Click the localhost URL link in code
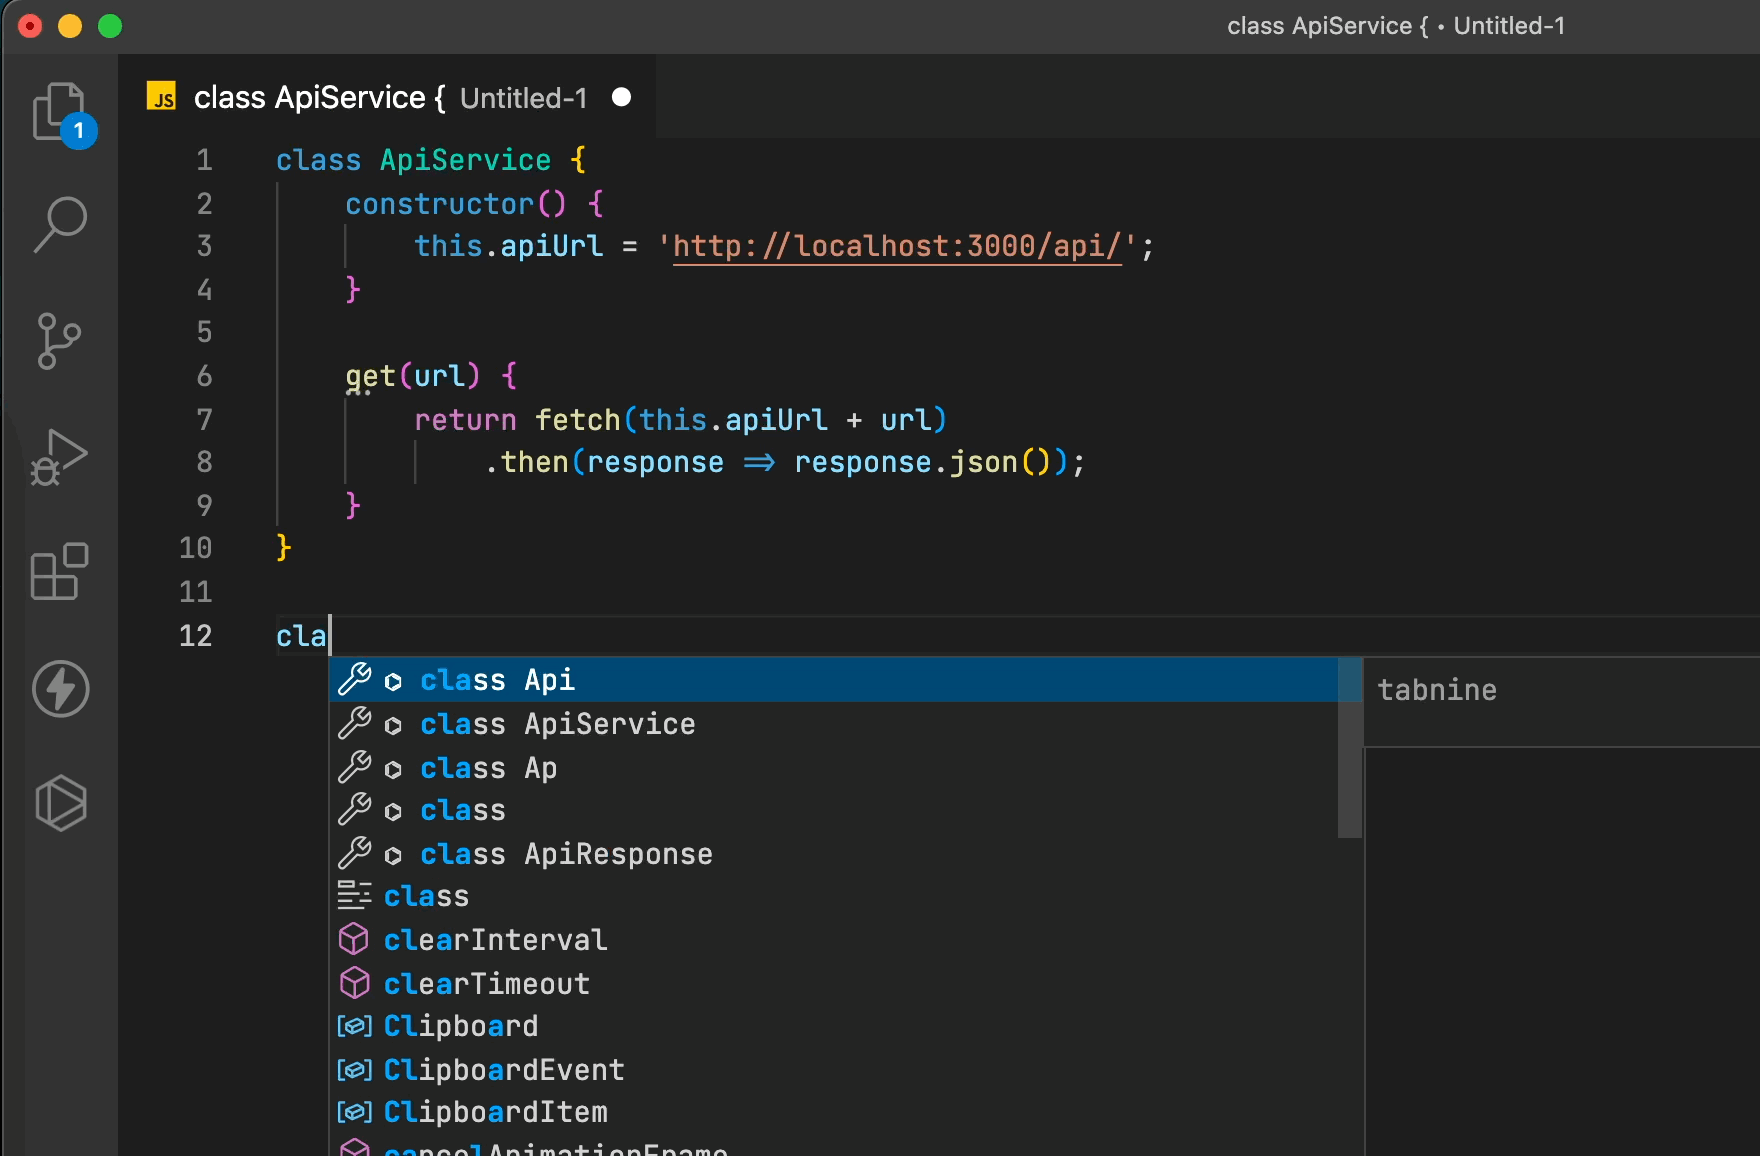Screen dimensions: 1760x1156 897,246
